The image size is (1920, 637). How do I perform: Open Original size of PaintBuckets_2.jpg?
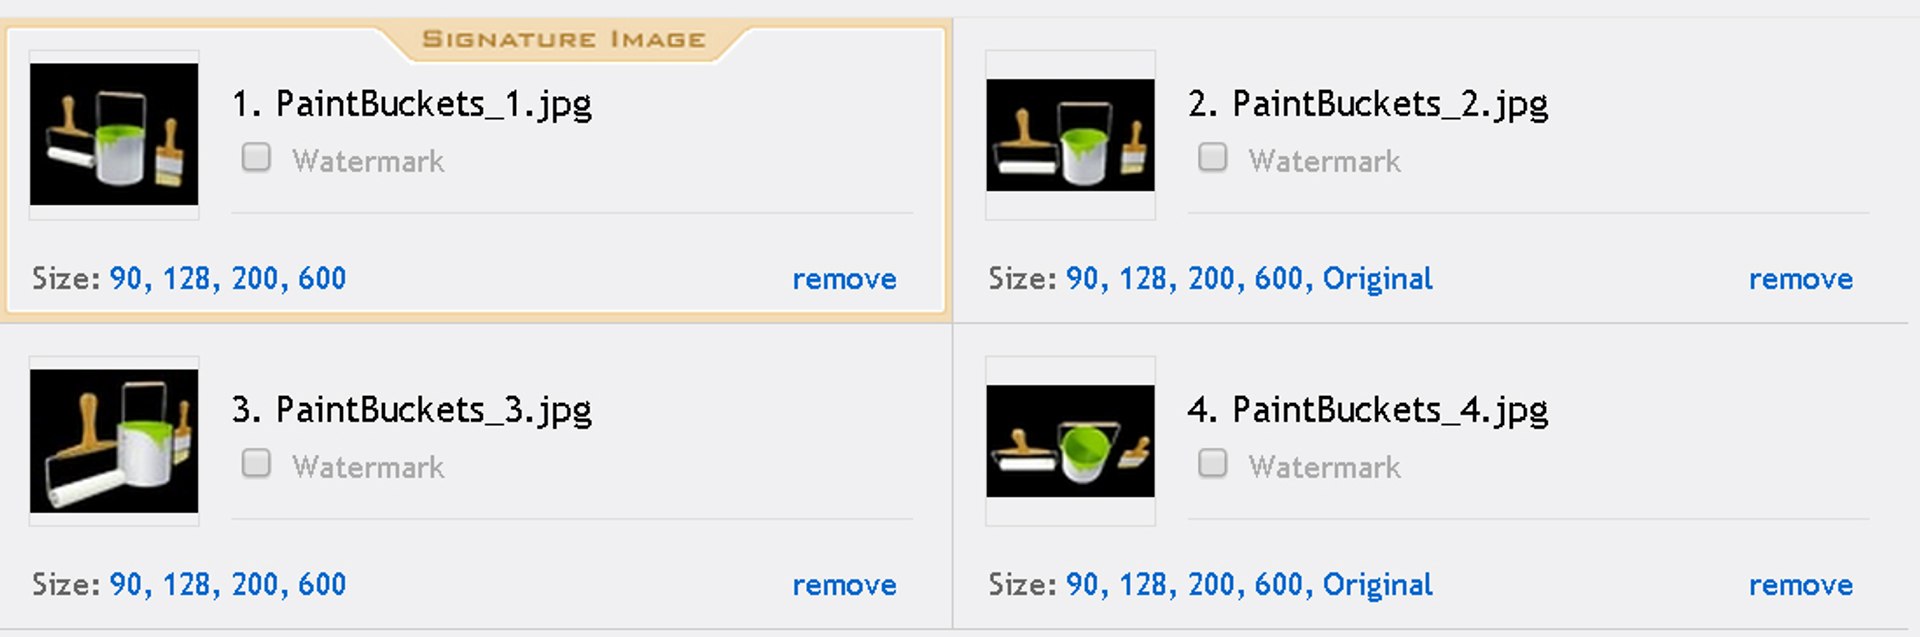pyautogui.click(x=1377, y=278)
